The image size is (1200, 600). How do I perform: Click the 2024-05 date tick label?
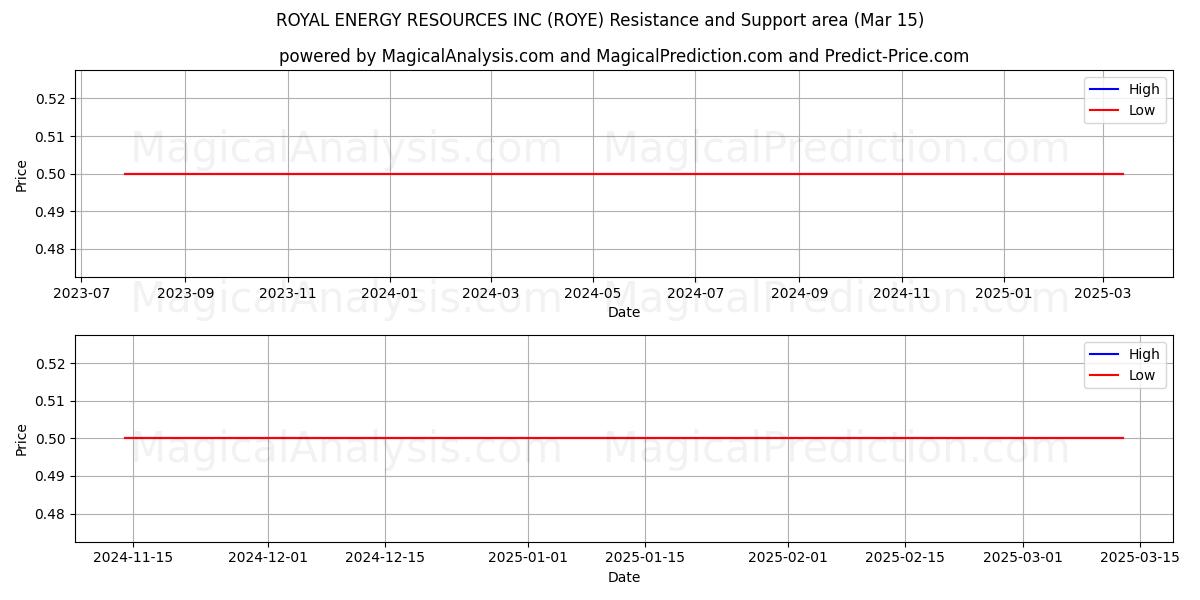pos(593,293)
